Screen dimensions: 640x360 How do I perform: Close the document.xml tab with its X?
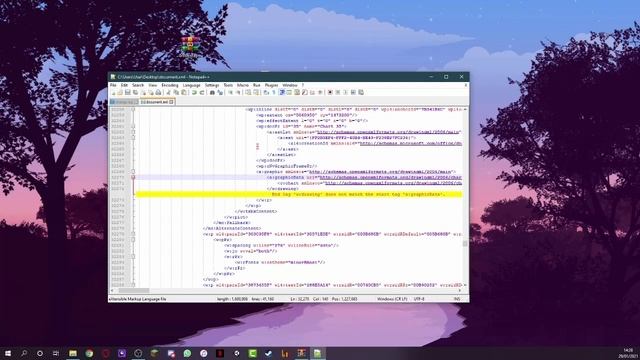pyautogui.click(x=171, y=102)
